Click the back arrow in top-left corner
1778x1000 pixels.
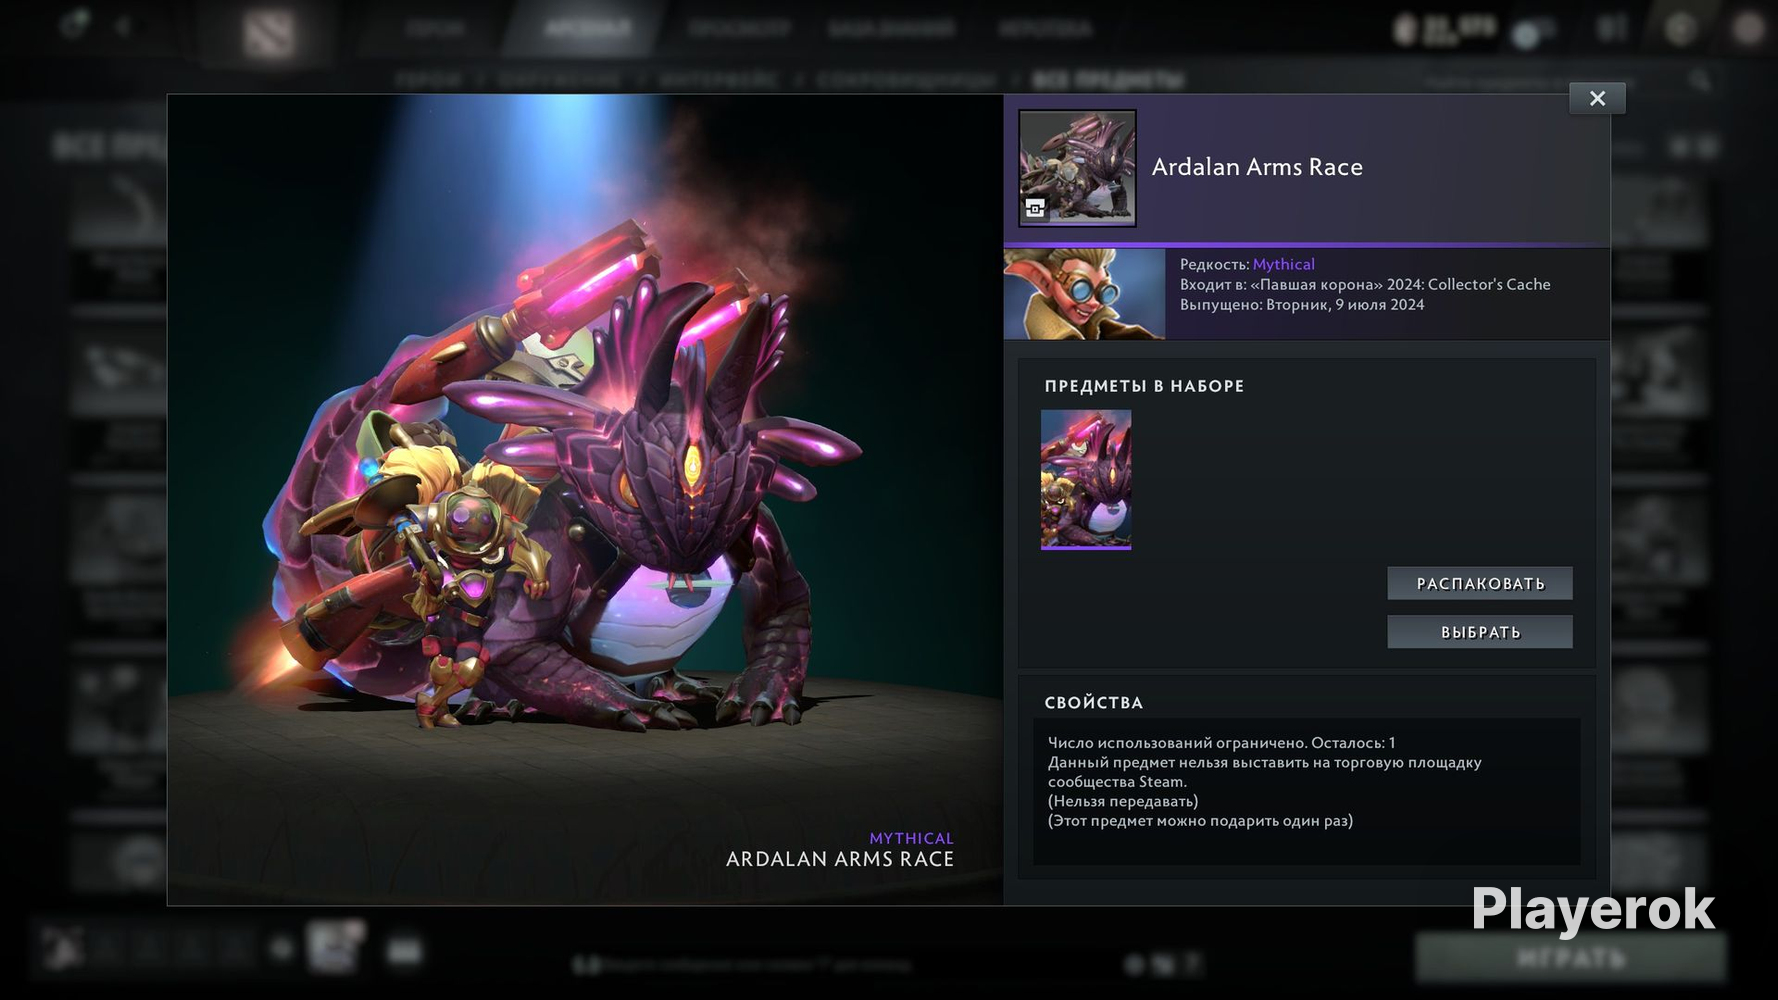(x=123, y=27)
